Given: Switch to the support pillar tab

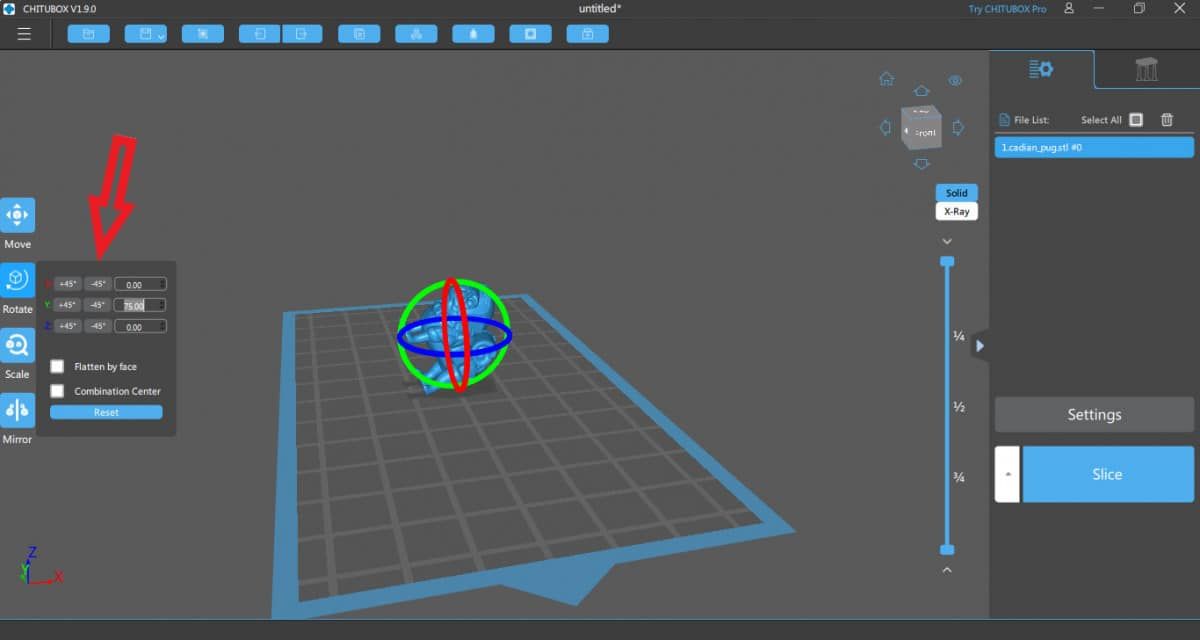Looking at the screenshot, I should [1146, 70].
